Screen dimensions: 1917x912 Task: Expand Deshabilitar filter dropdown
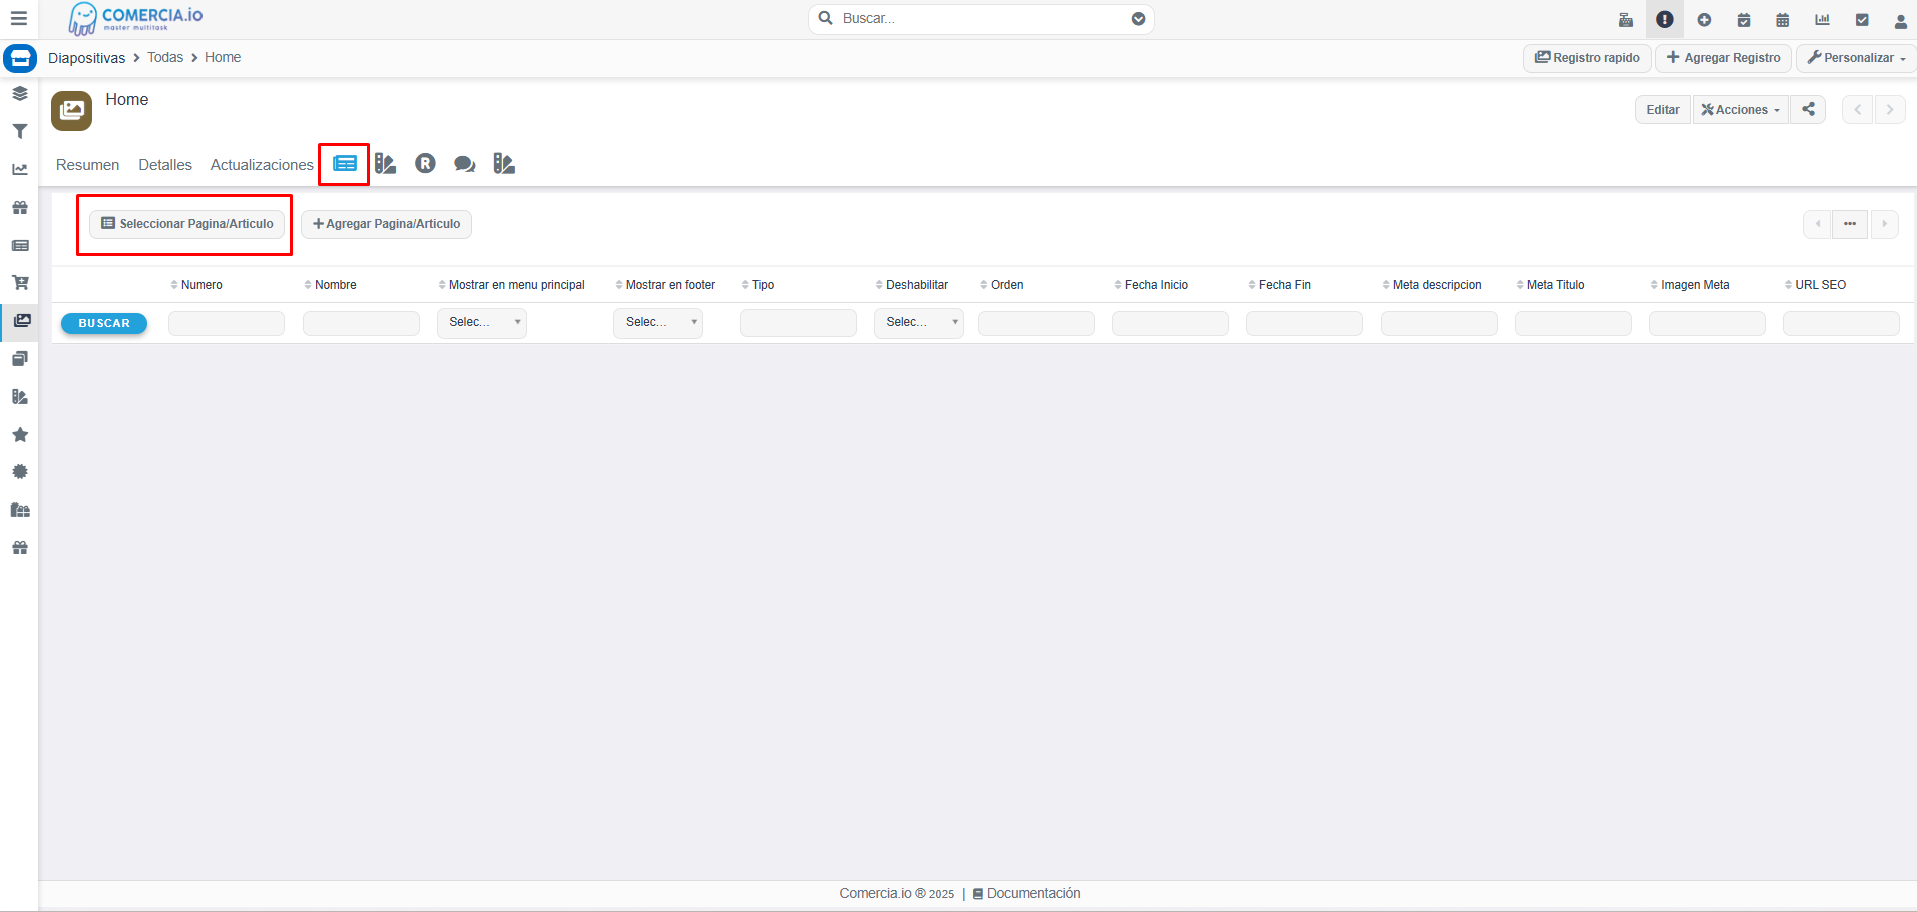(919, 323)
